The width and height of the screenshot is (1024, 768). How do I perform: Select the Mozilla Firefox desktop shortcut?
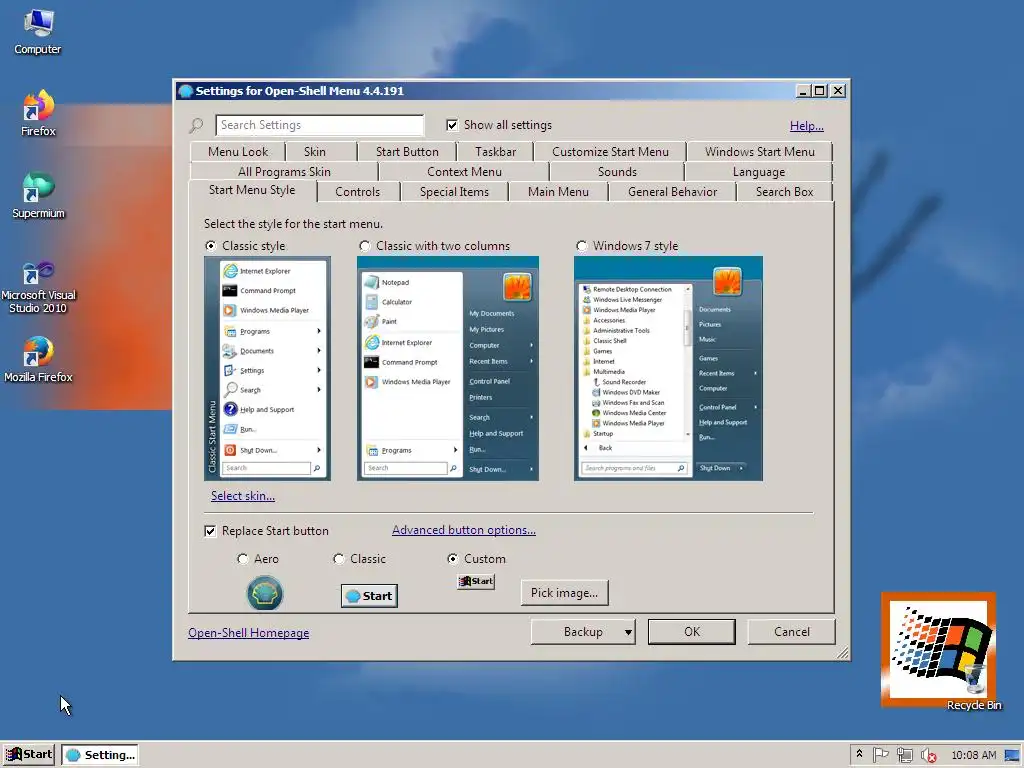[x=38, y=359]
